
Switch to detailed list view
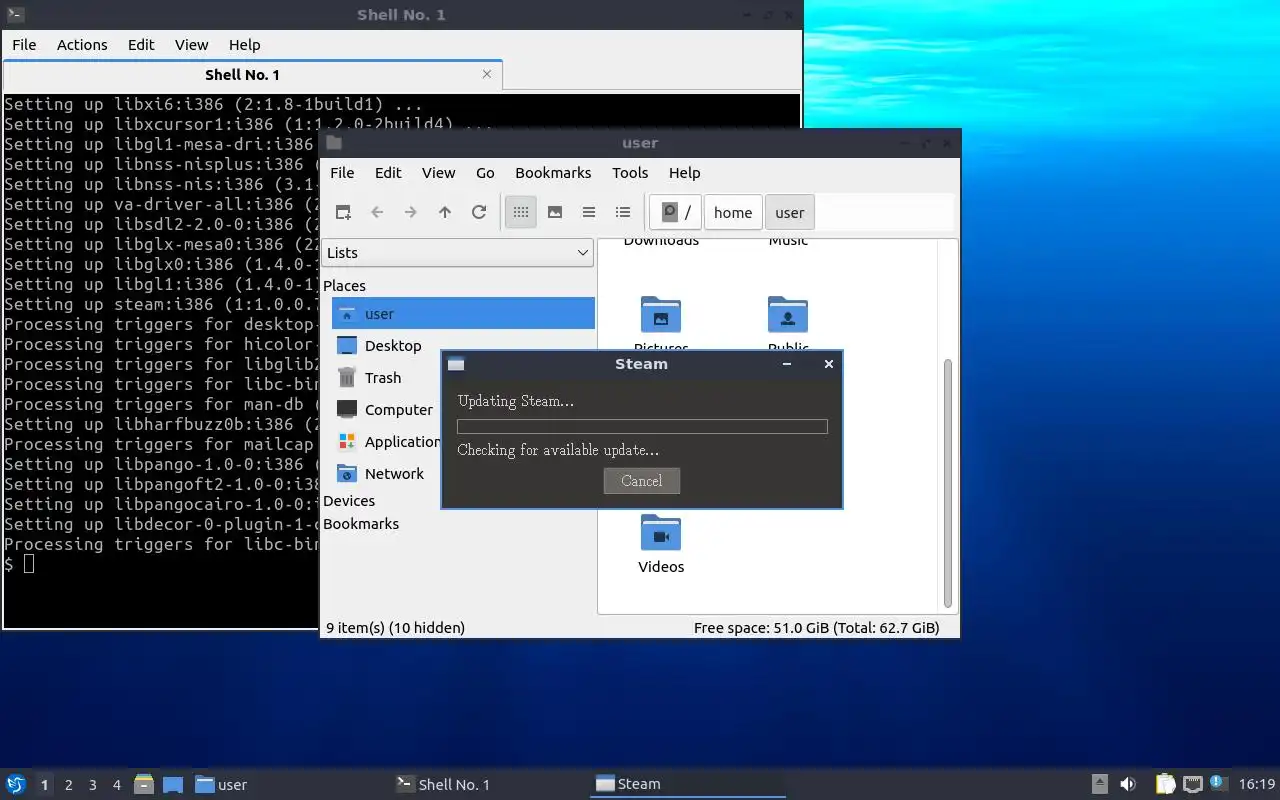click(623, 212)
